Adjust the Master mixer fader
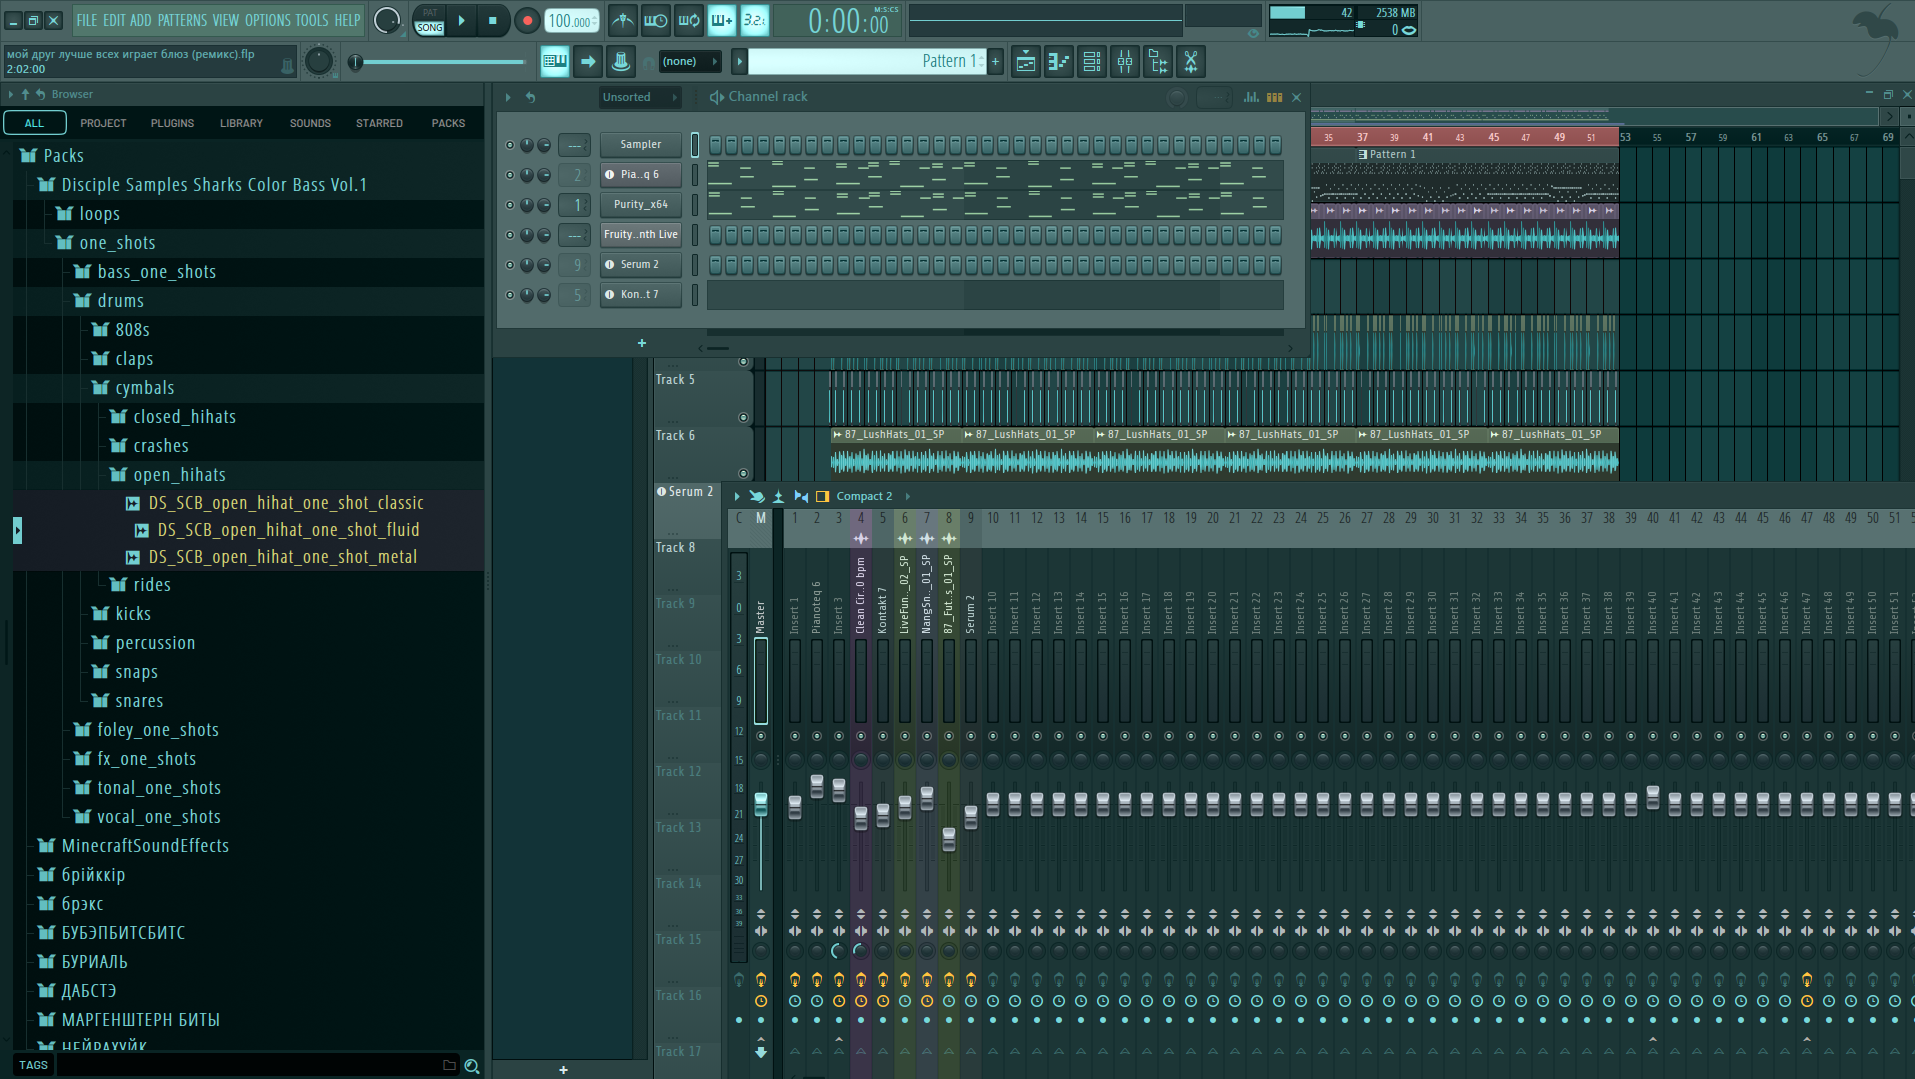1915x1079 pixels. [x=761, y=803]
